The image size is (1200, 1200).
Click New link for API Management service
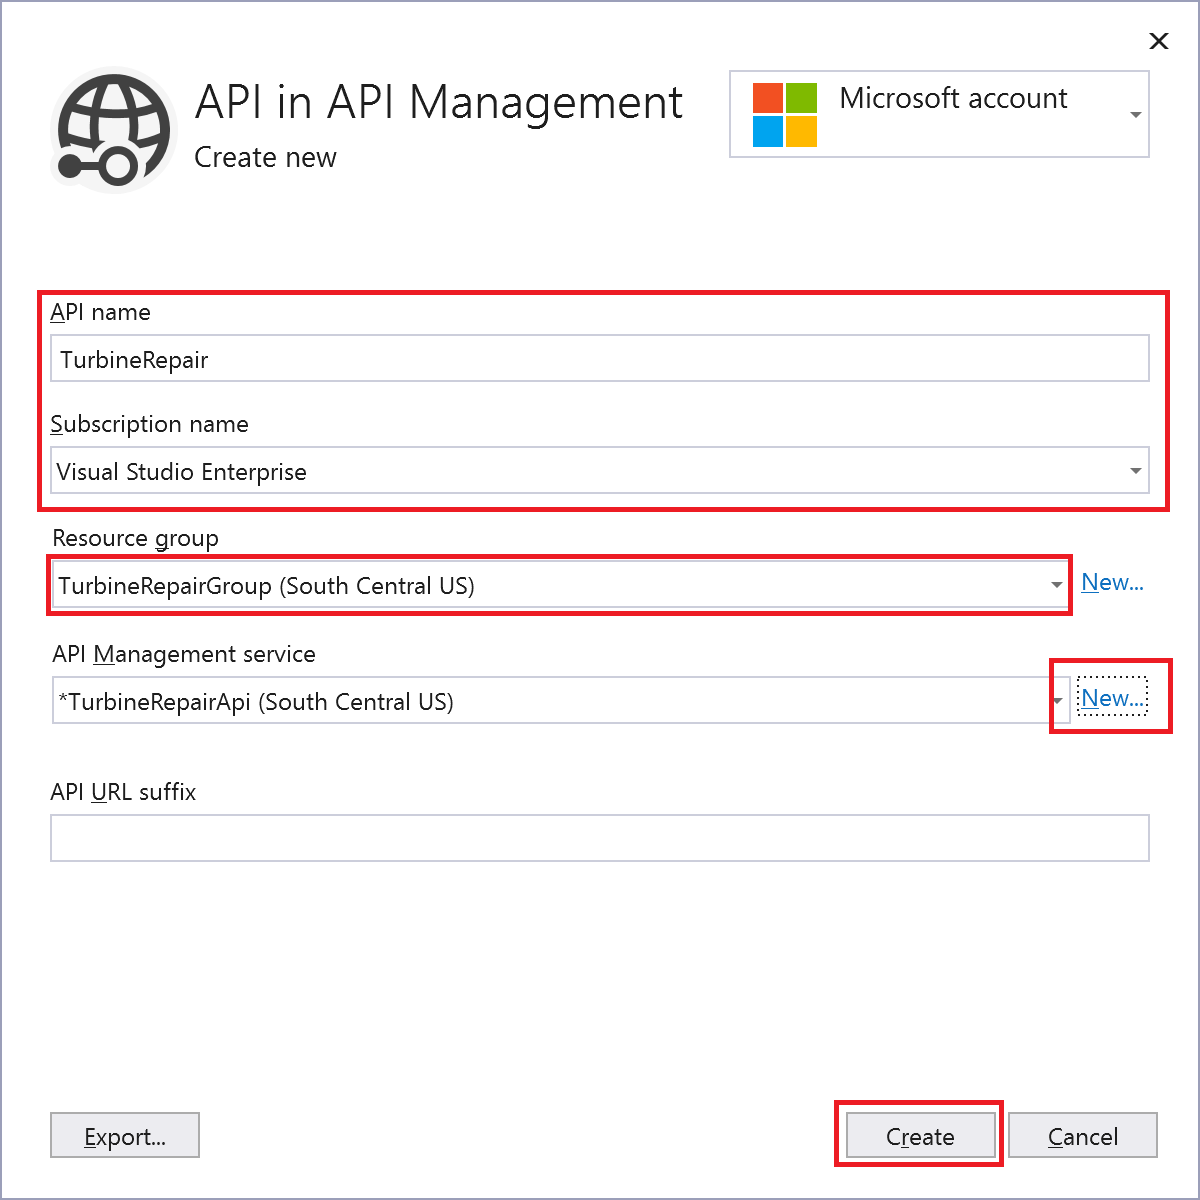click(x=1111, y=698)
